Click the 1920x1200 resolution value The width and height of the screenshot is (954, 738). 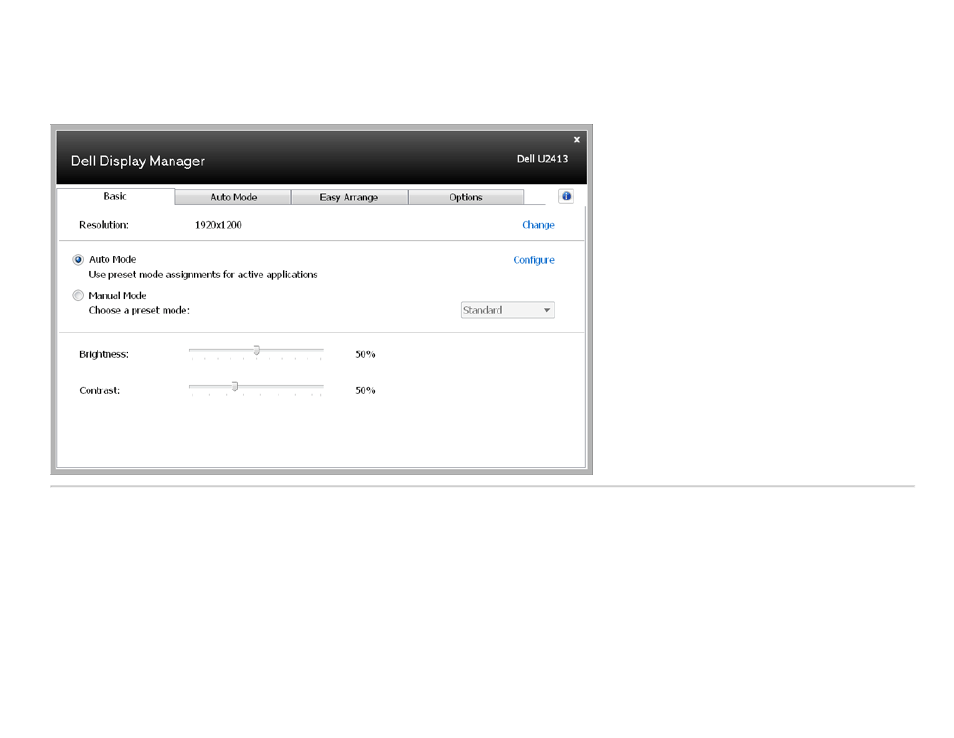point(218,225)
